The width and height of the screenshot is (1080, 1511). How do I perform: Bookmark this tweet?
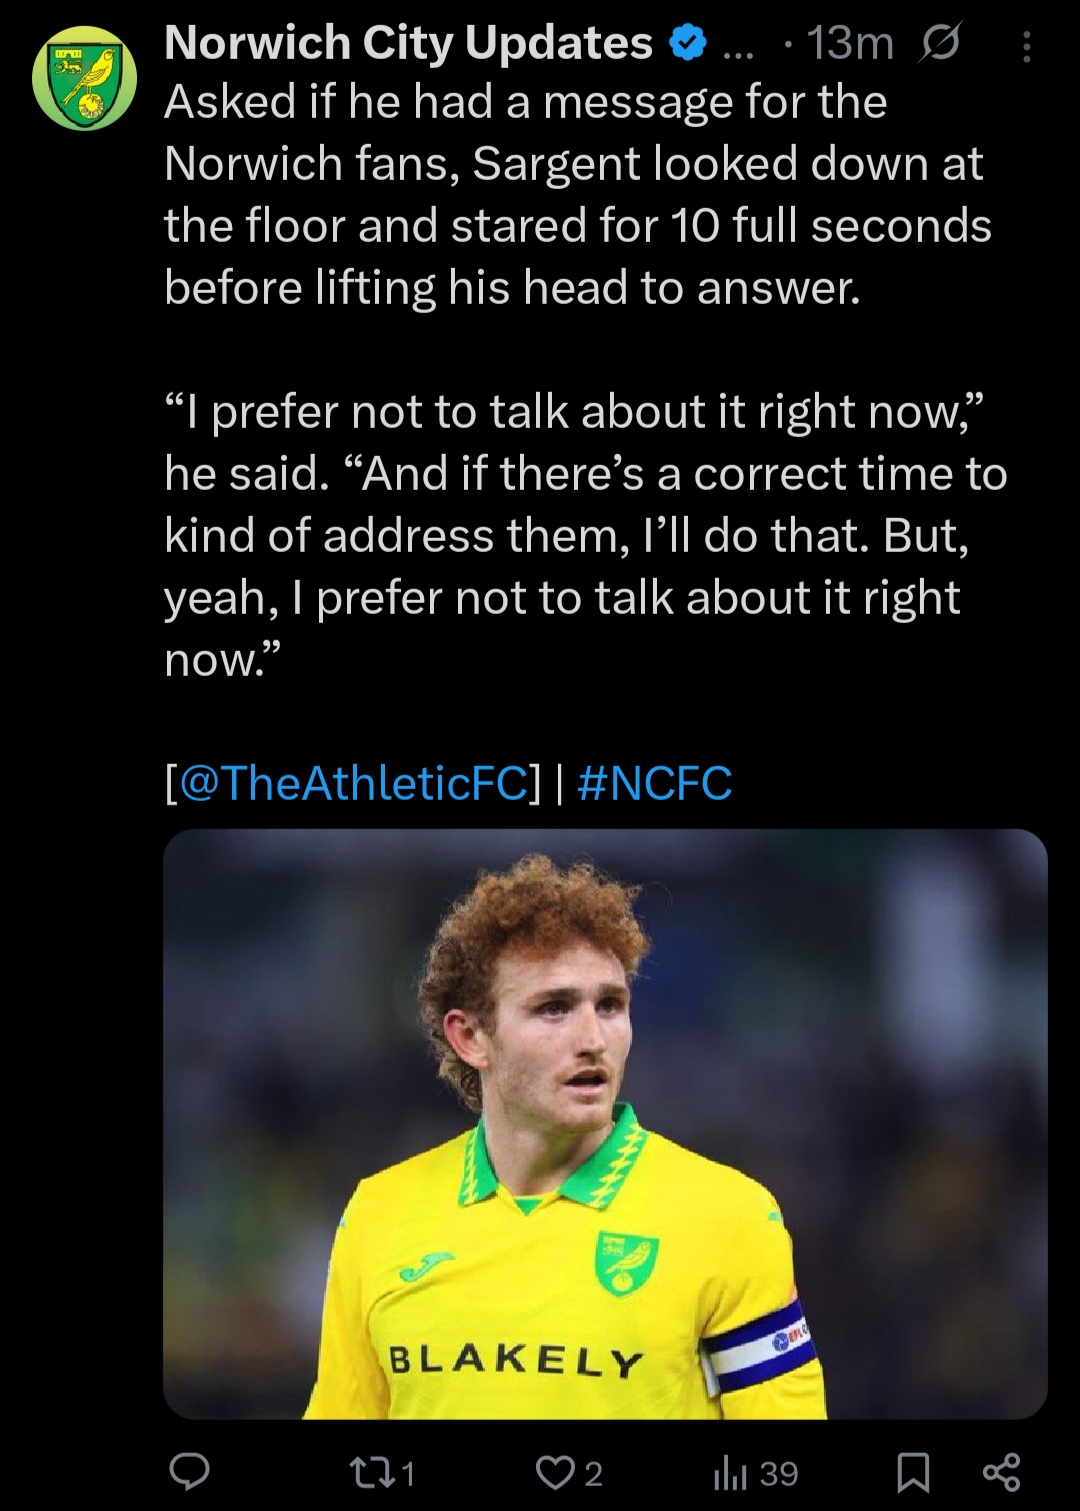click(x=914, y=1472)
